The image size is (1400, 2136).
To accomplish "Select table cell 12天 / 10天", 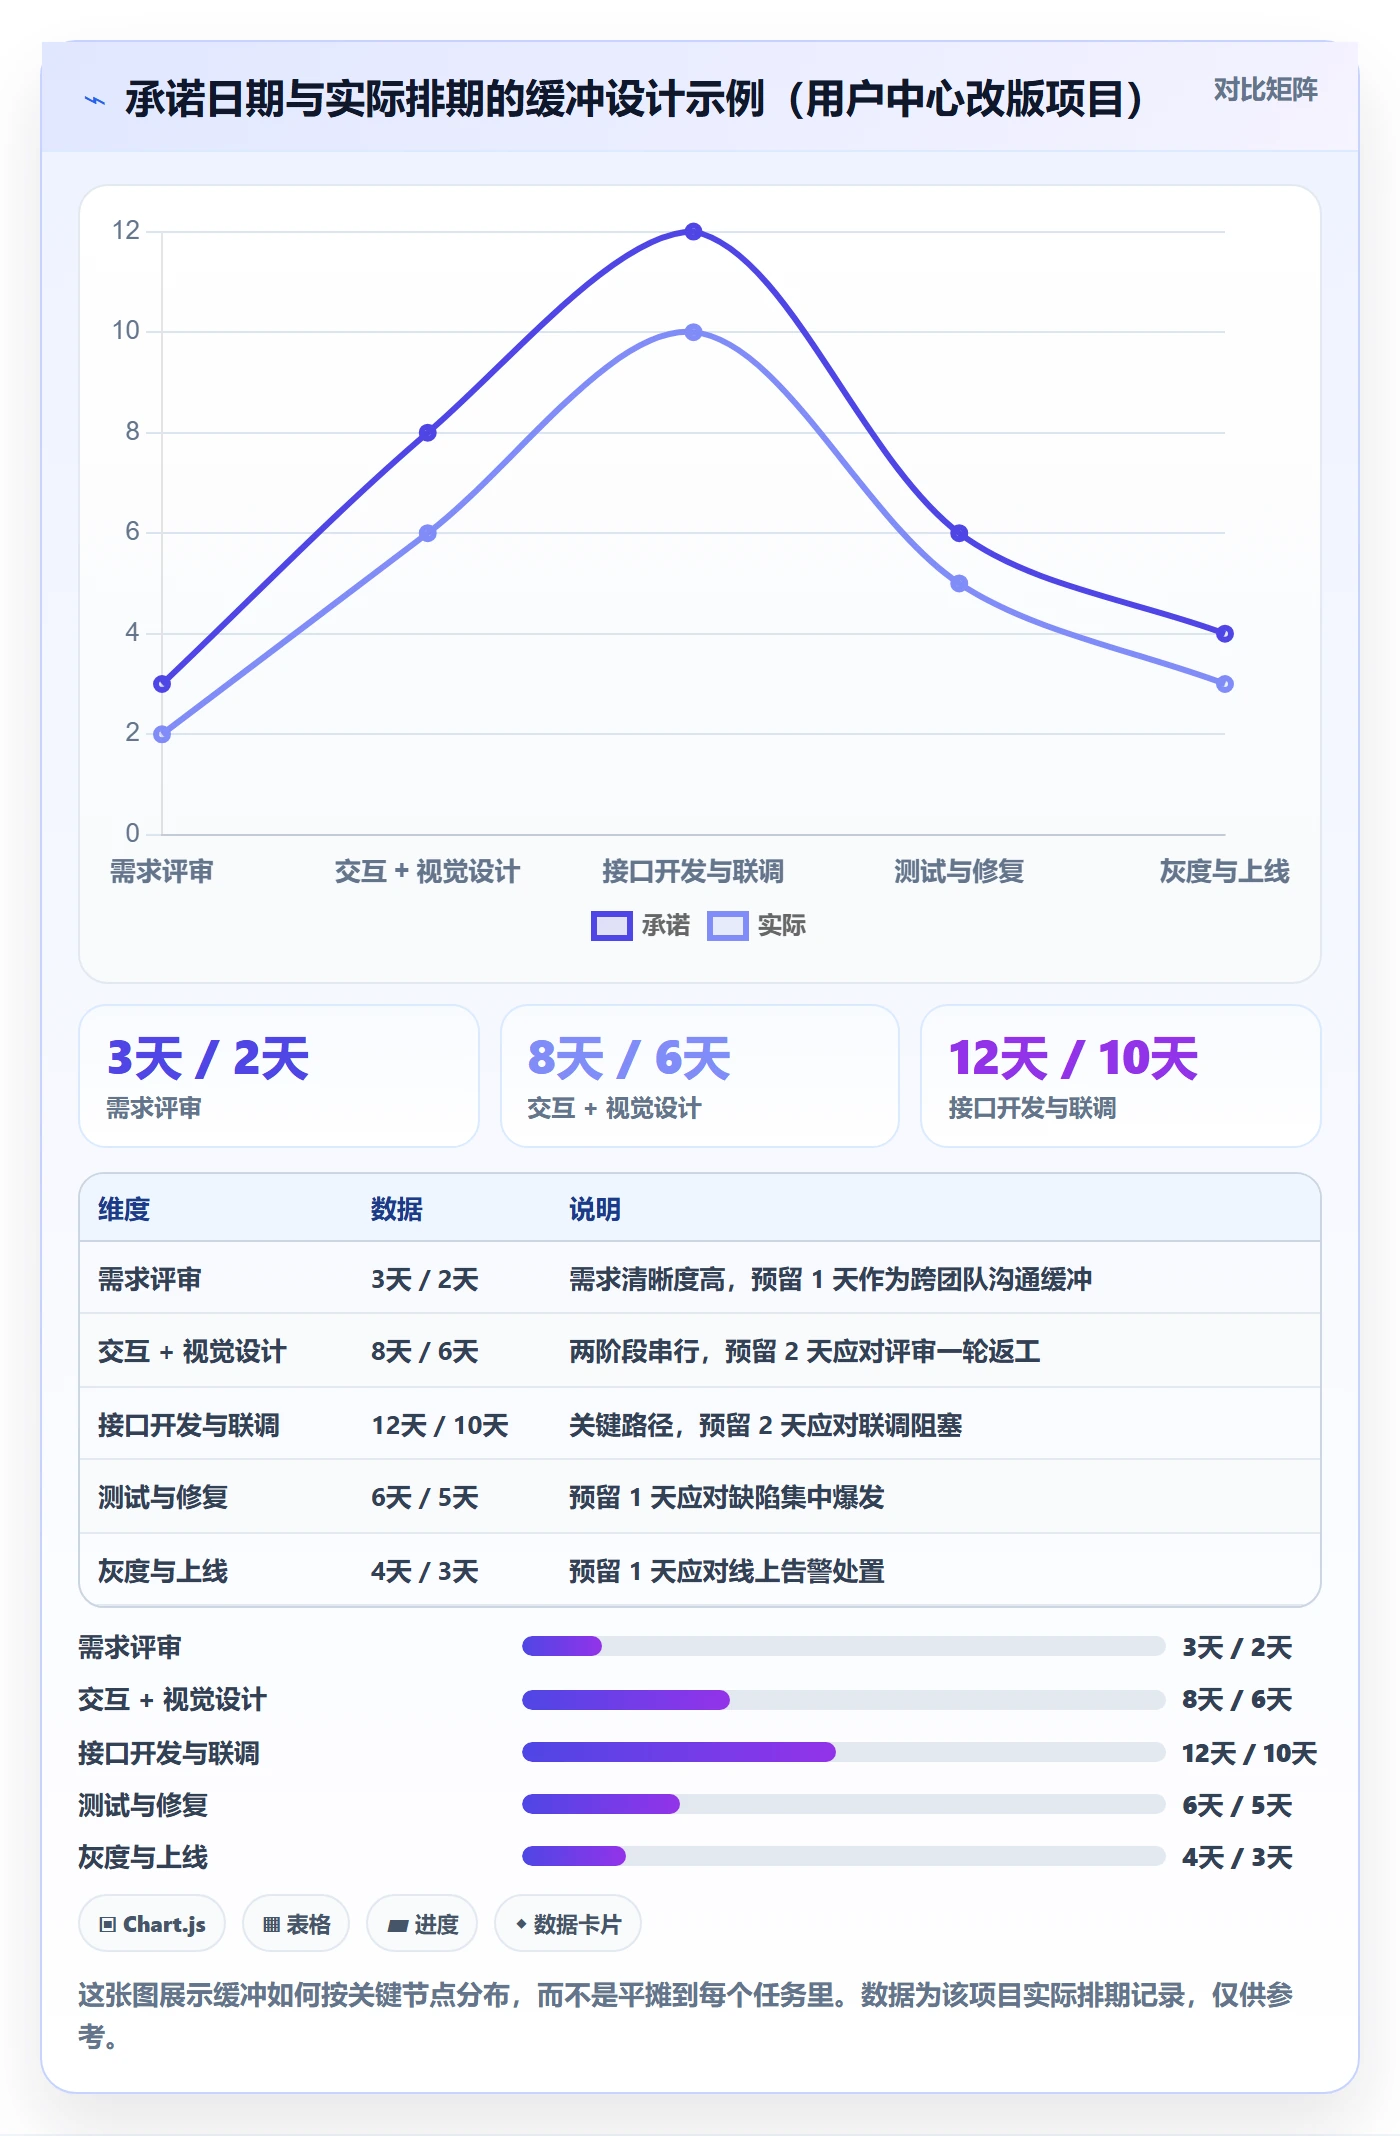I will [x=440, y=1425].
